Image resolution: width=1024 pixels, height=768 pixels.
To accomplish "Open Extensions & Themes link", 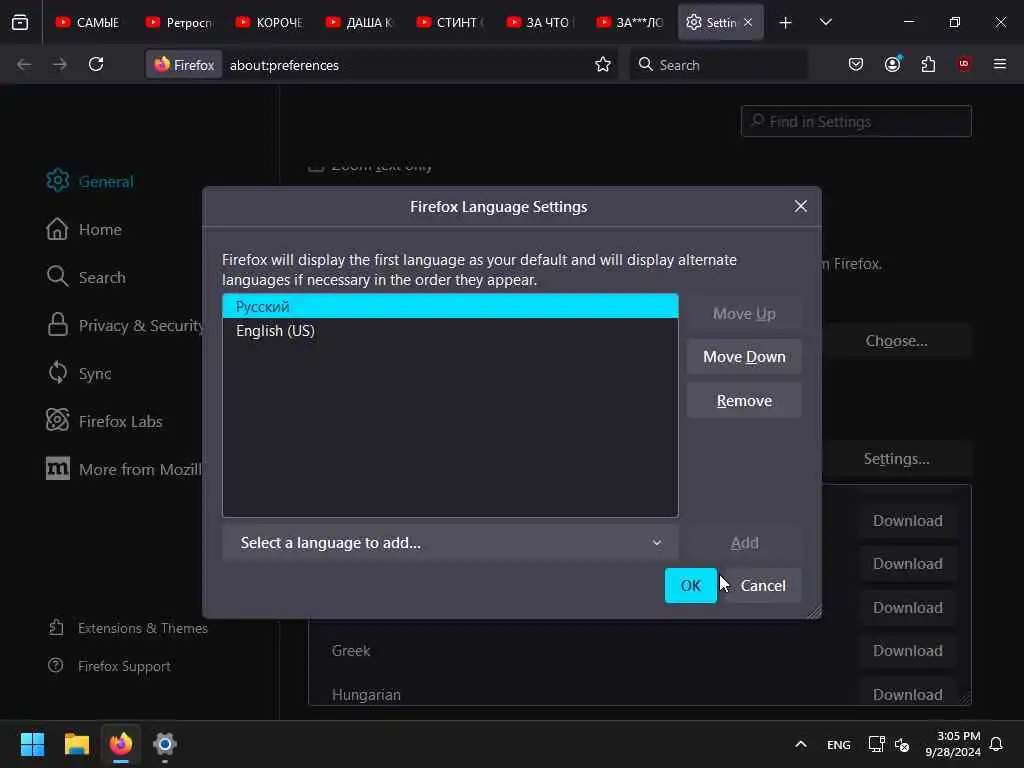I will 128,628.
